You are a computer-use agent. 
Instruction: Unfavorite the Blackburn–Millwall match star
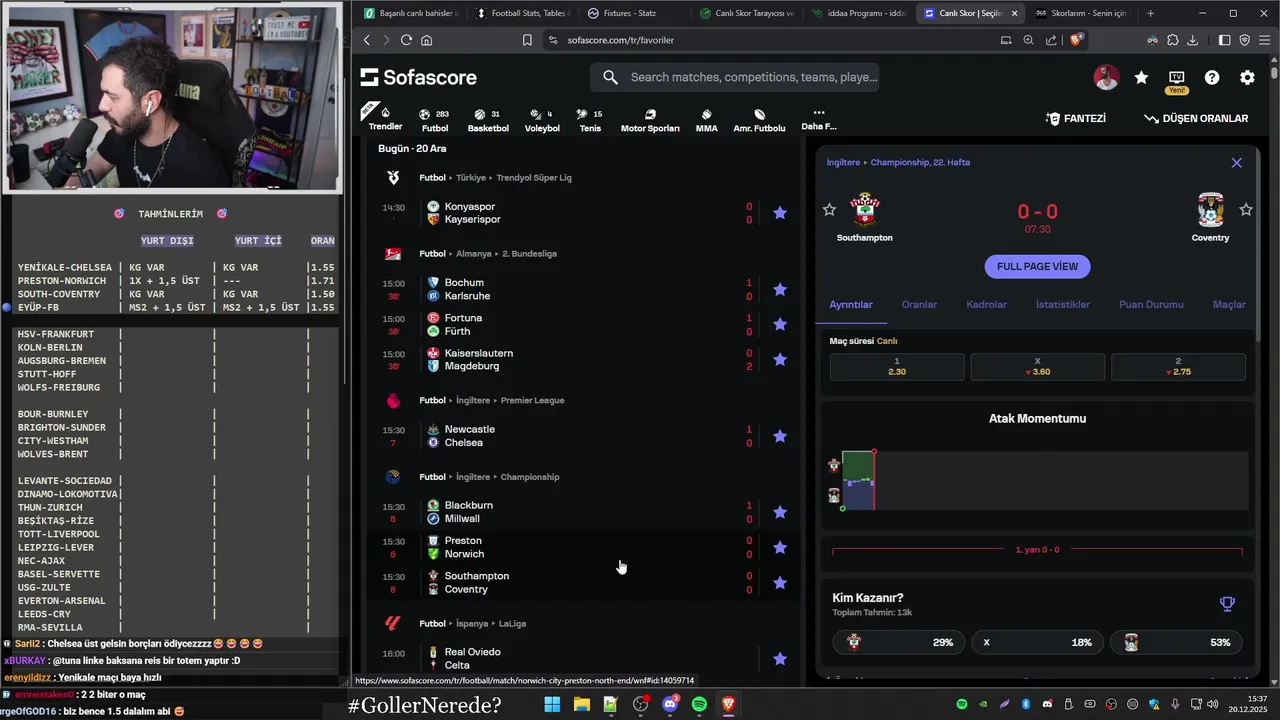(x=780, y=512)
